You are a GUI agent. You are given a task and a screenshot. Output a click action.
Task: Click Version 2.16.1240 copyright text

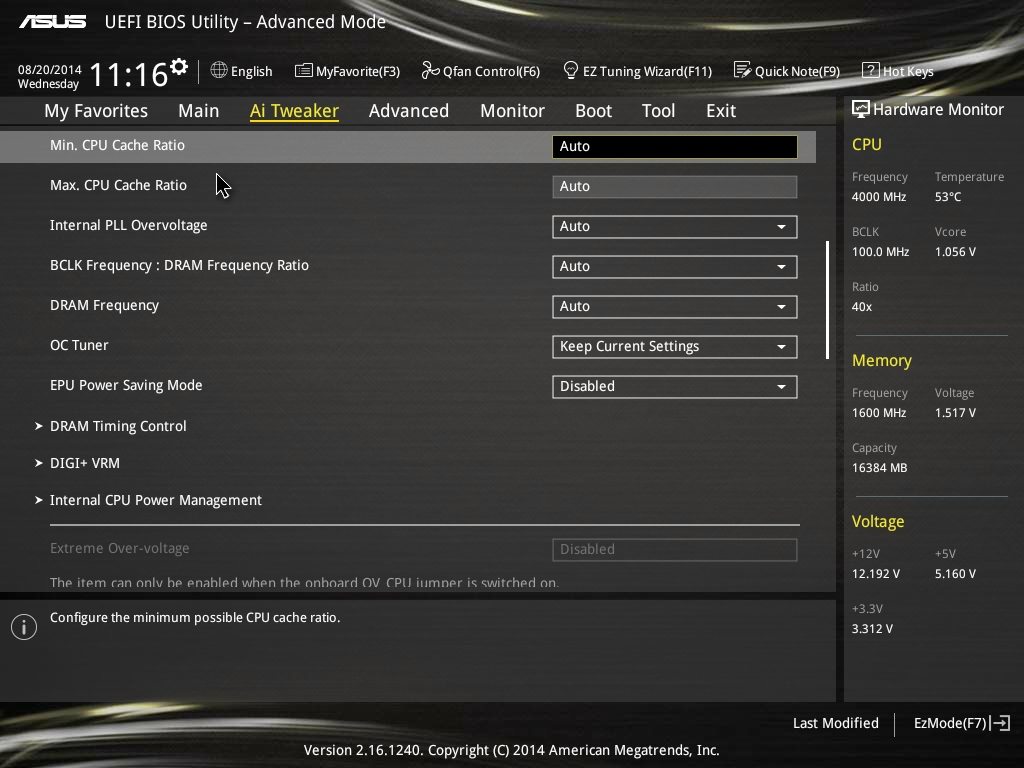coord(511,750)
